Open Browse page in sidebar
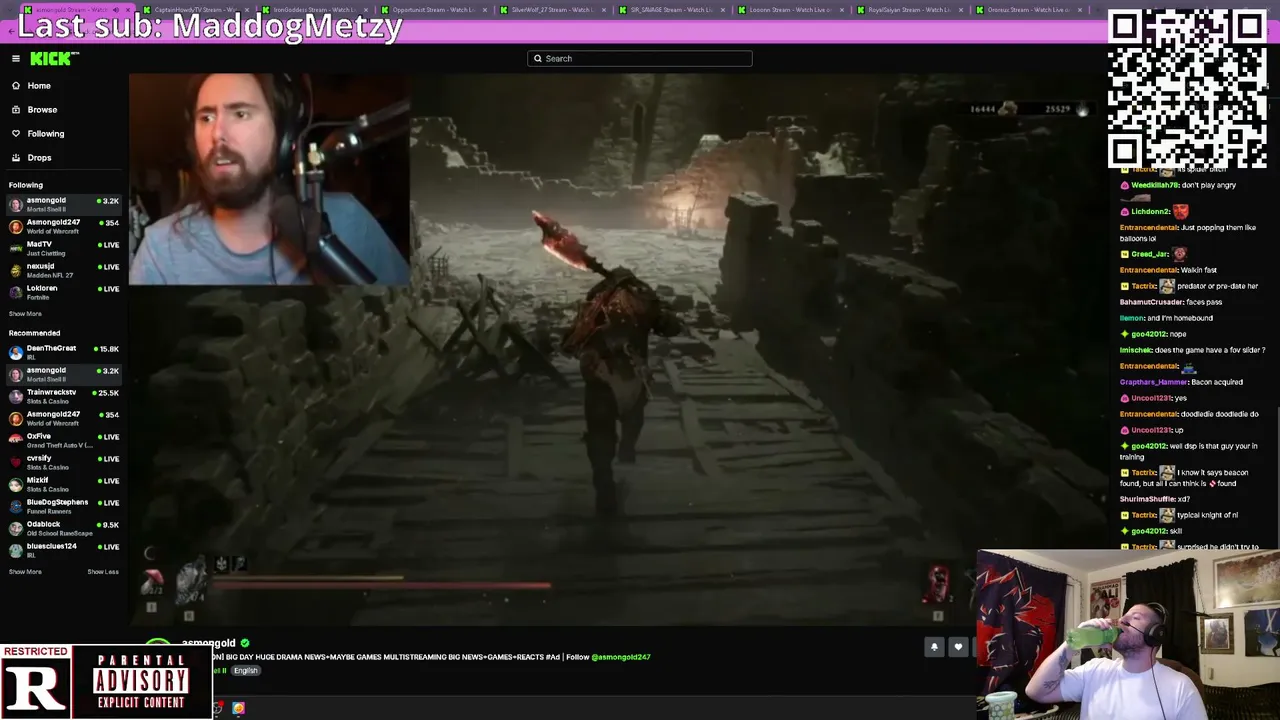This screenshot has height=720, width=1280. 42,109
